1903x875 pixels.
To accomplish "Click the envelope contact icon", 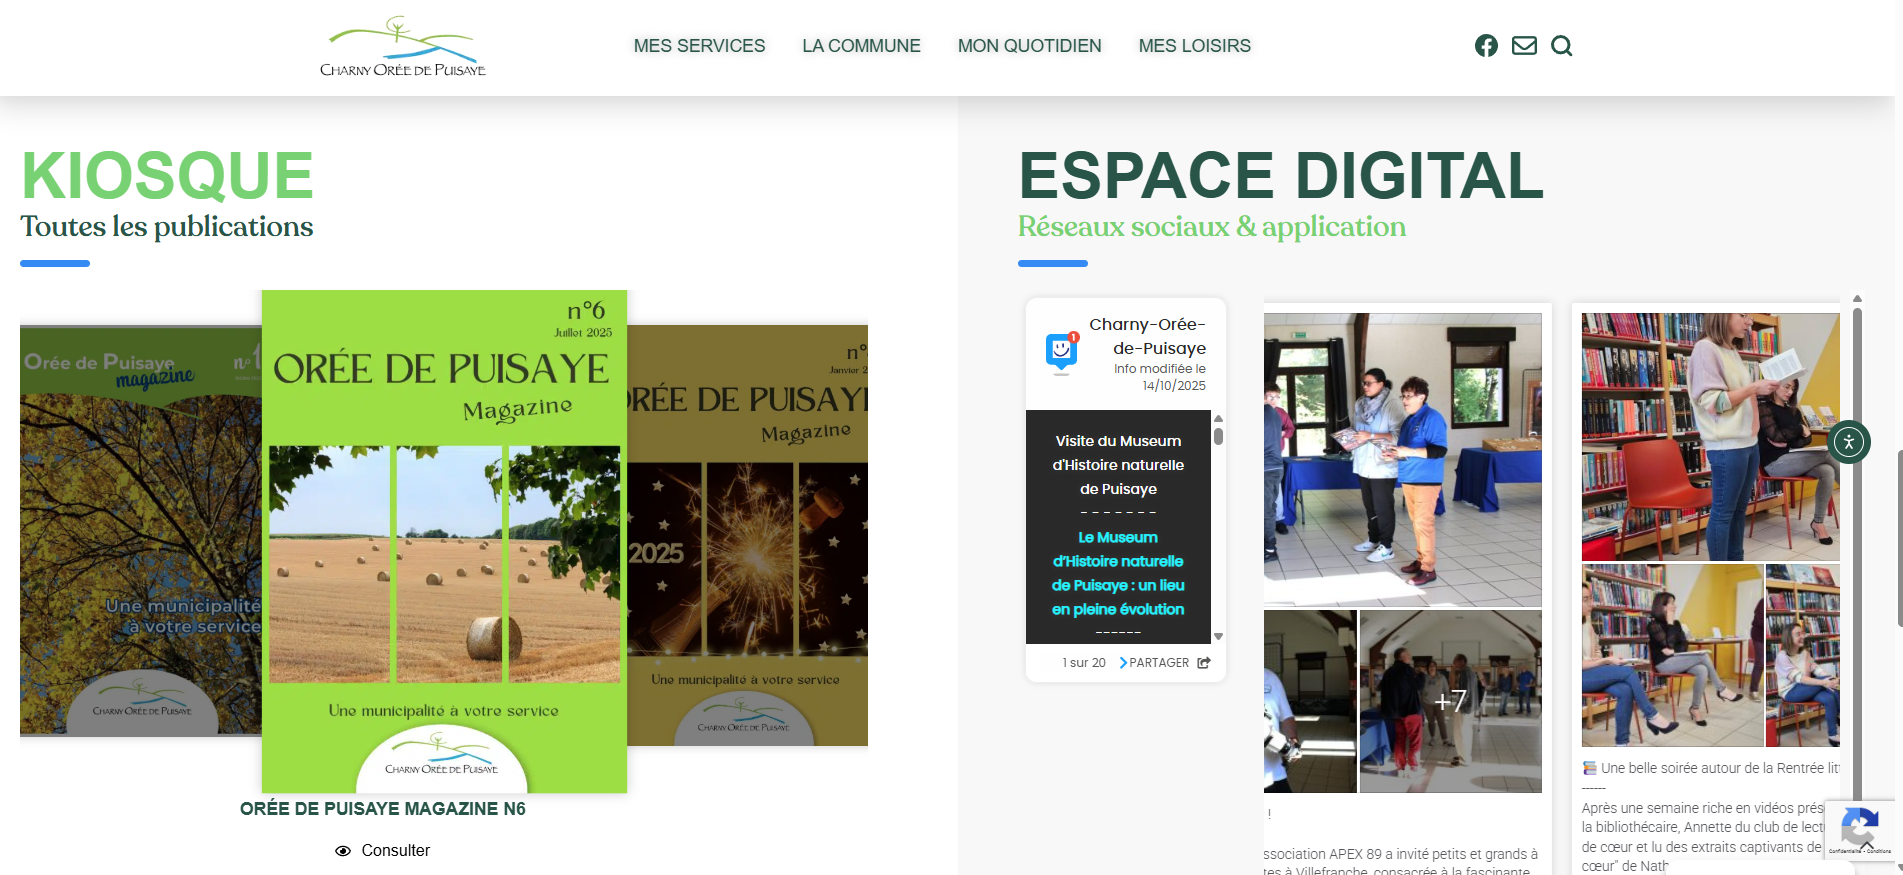I will (1524, 46).
